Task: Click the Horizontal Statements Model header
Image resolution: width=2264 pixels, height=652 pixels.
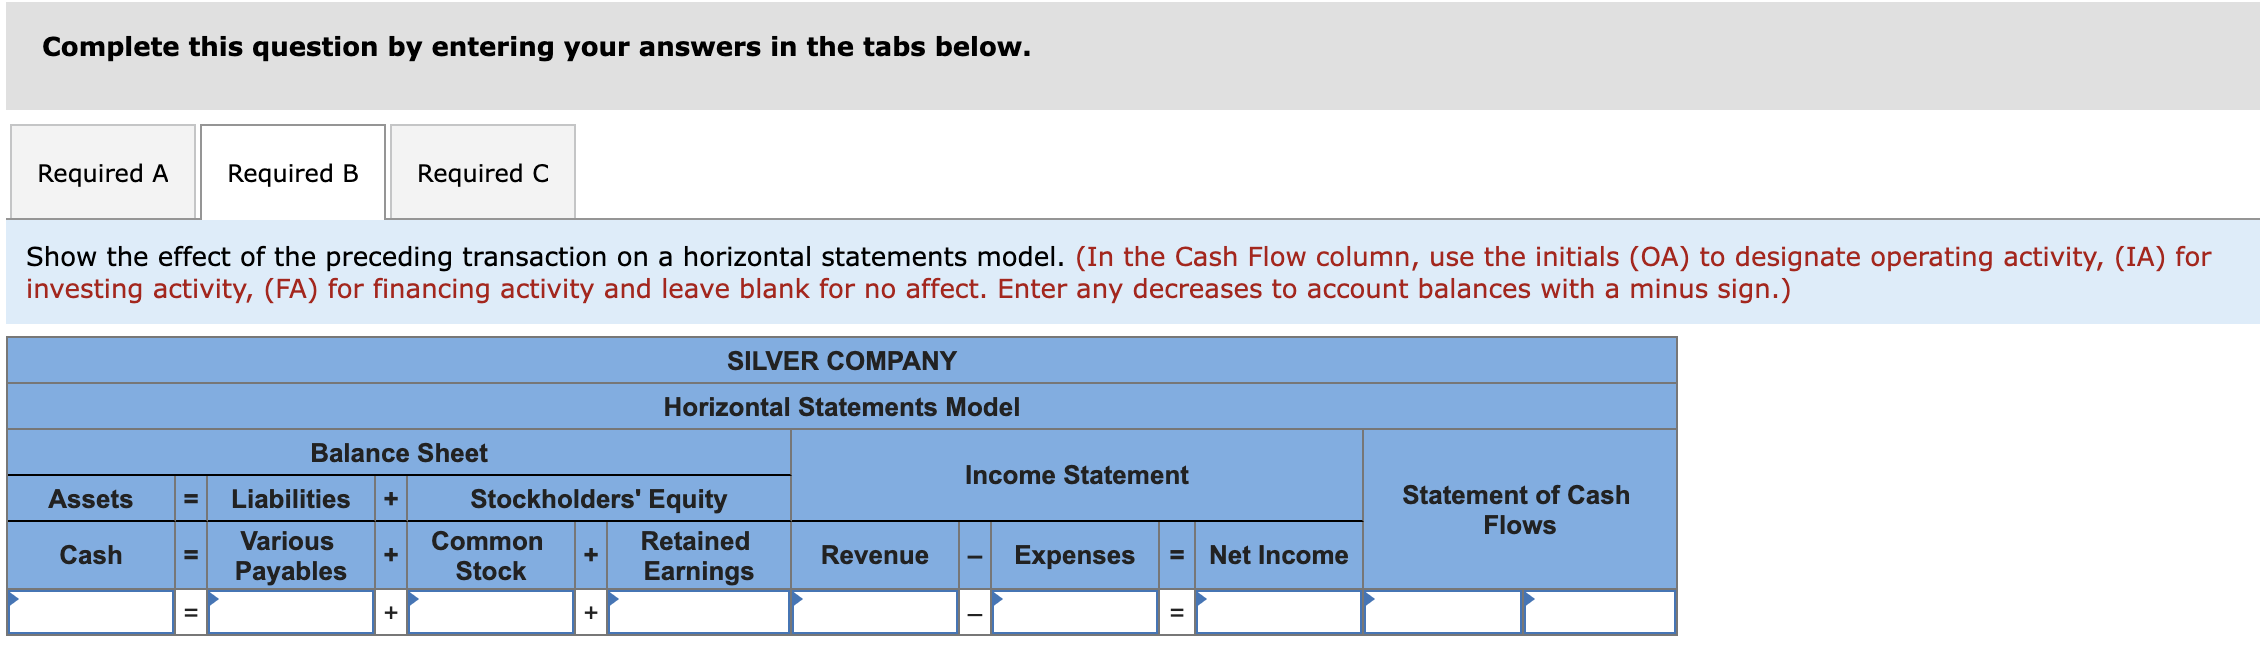Action: pos(840,407)
